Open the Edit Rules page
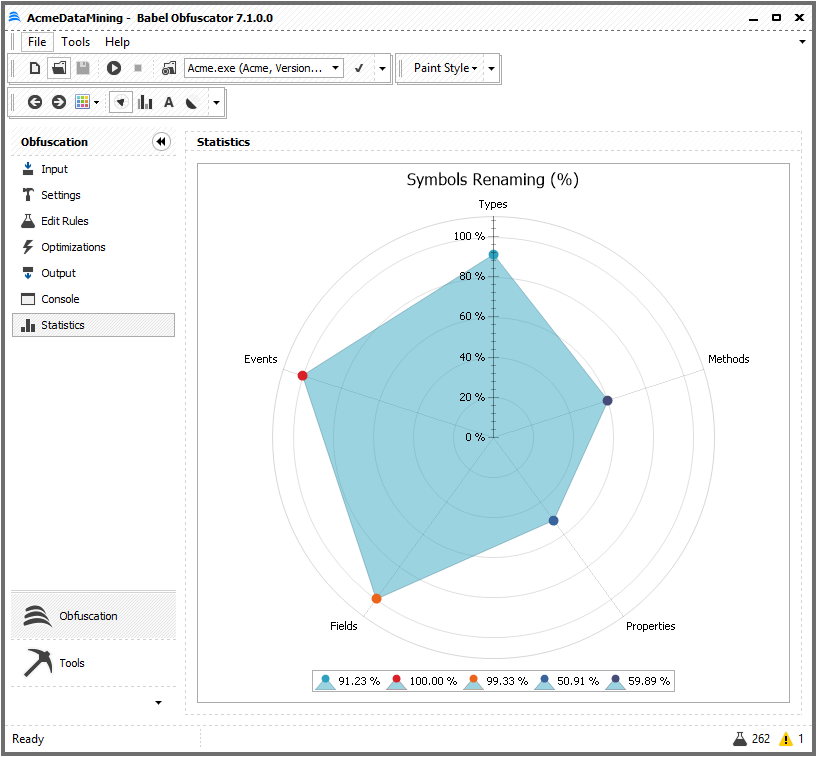The image size is (817, 757). pyautogui.click(x=64, y=221)
